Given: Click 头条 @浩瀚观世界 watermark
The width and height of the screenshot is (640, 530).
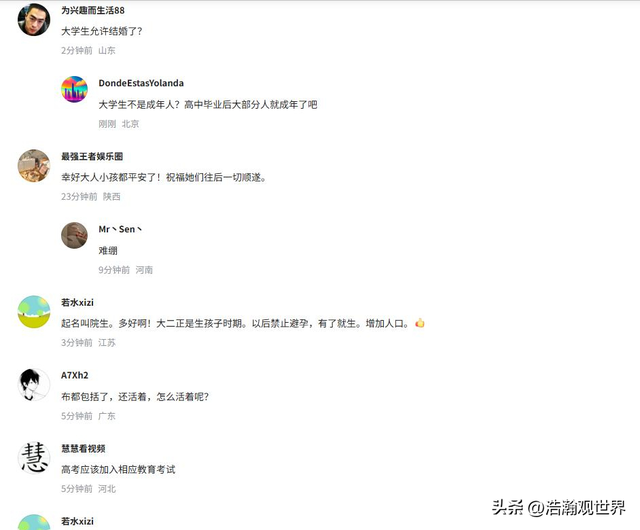Looking at the screenshot, I should pyautogui.click(x=558, y=508).
